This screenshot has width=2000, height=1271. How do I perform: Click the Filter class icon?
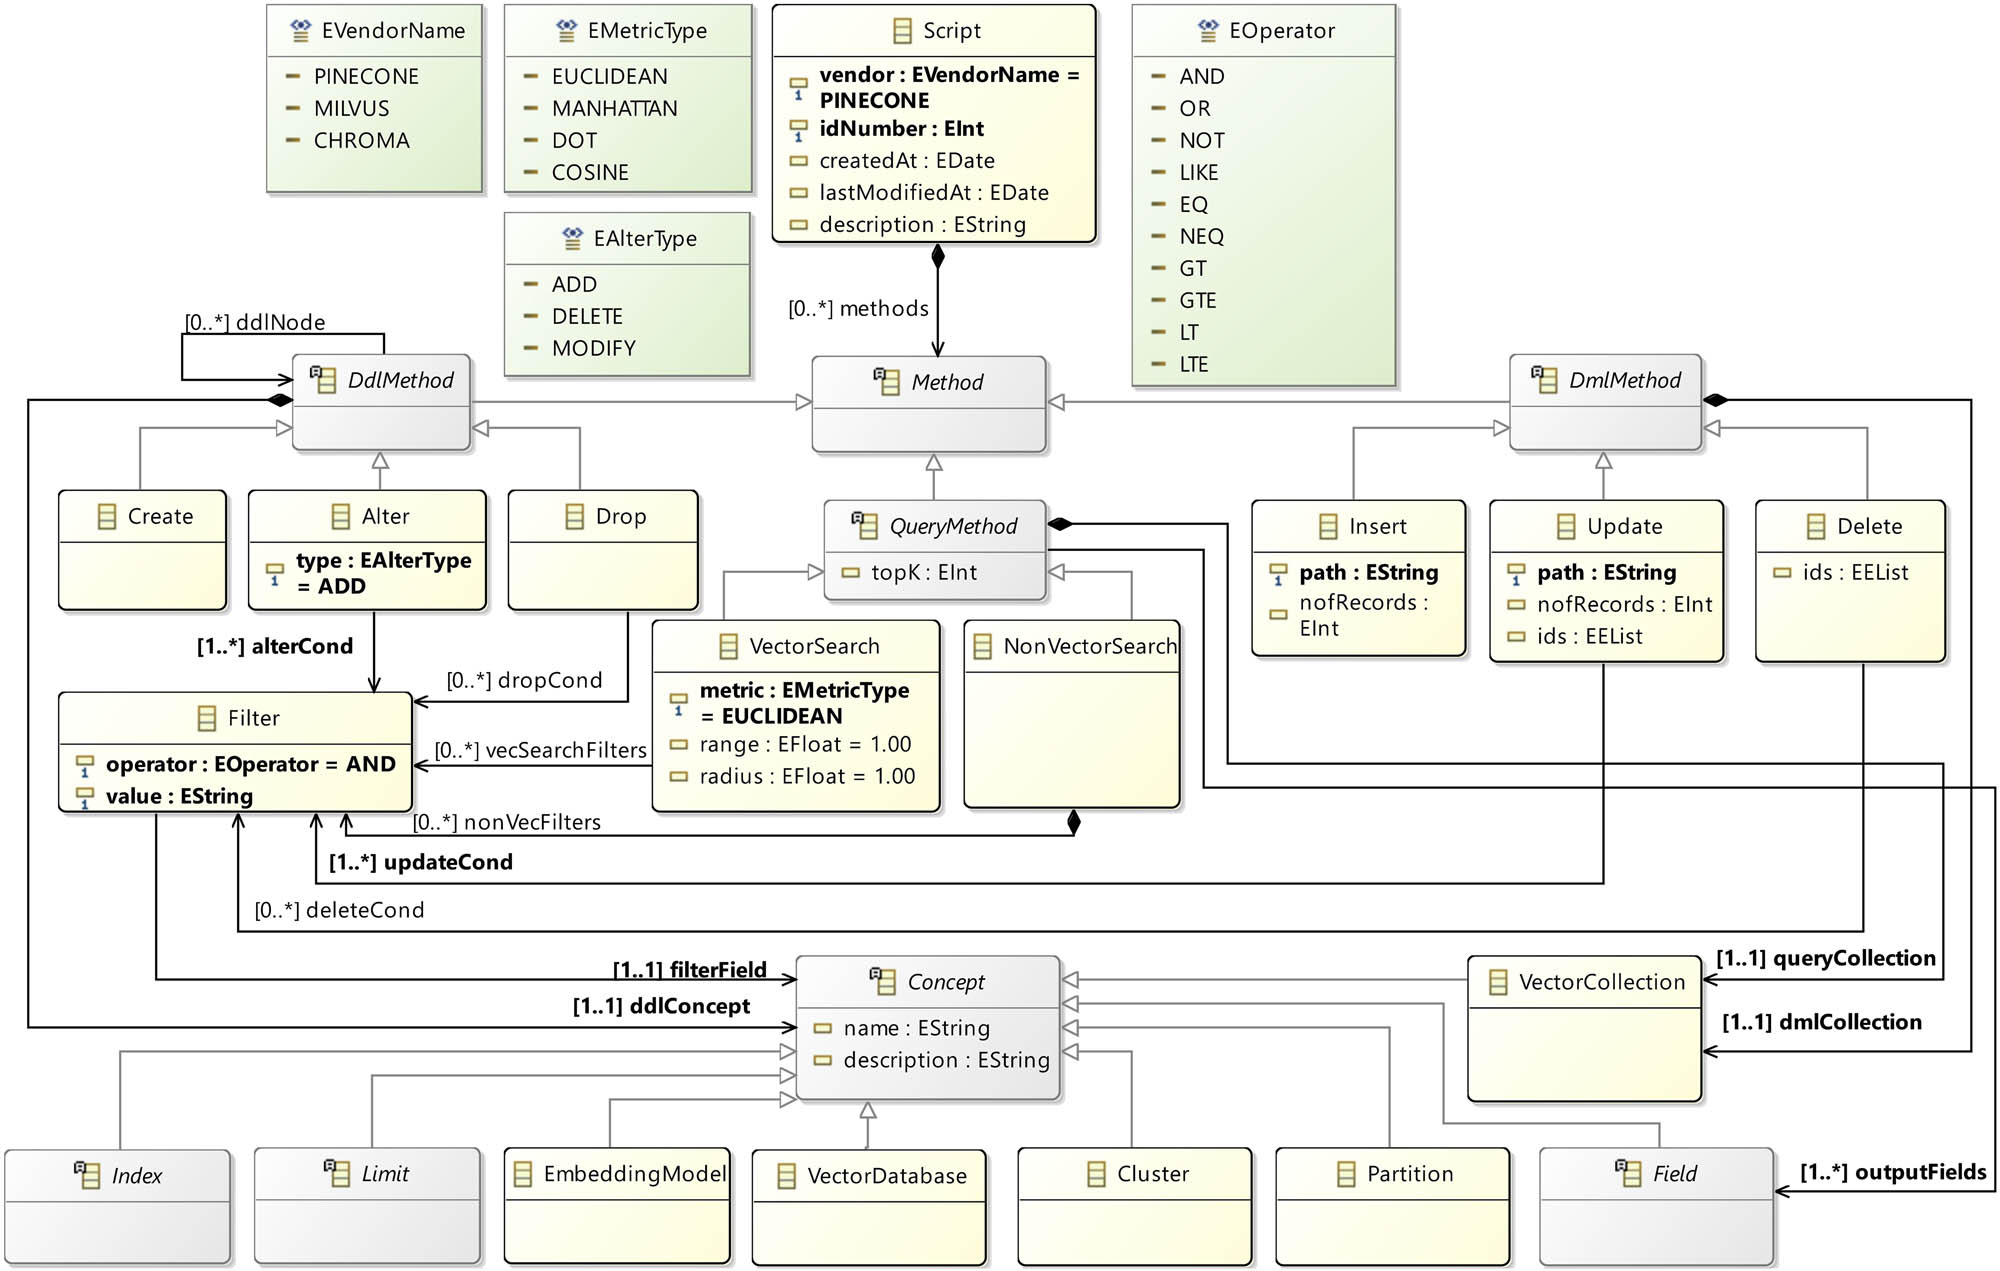(x=207, y=718)
